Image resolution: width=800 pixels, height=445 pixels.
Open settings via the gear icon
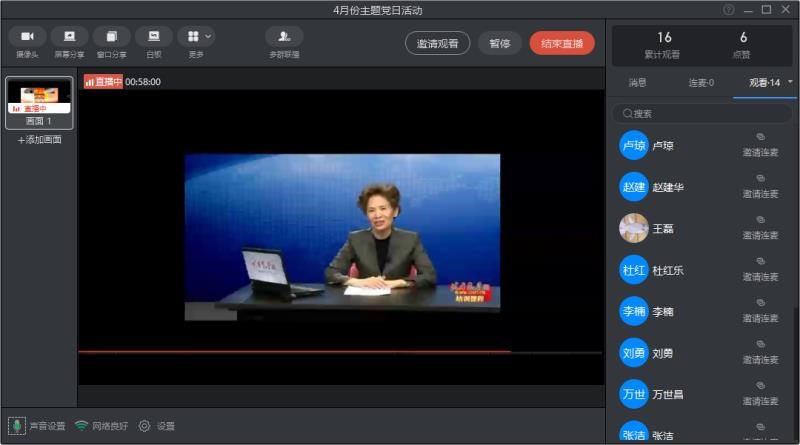[x=144, y=426]
